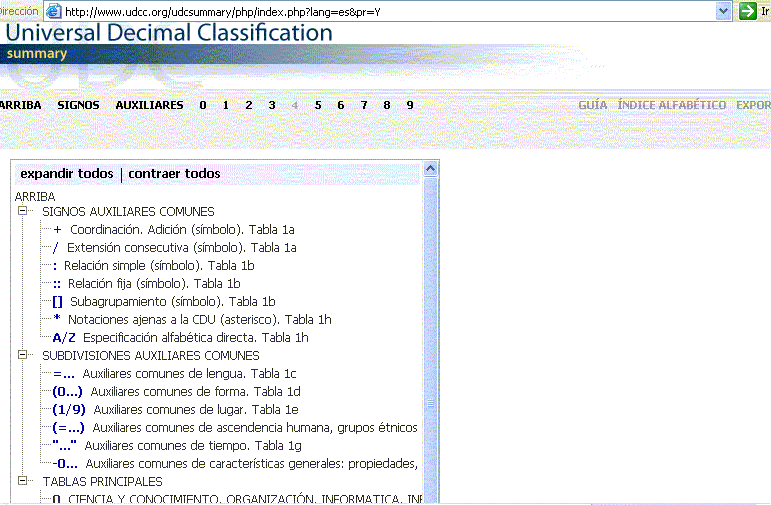771x505 pixels.
Task: Select class 5 in the navigation bar
Action: click(318, 105)
